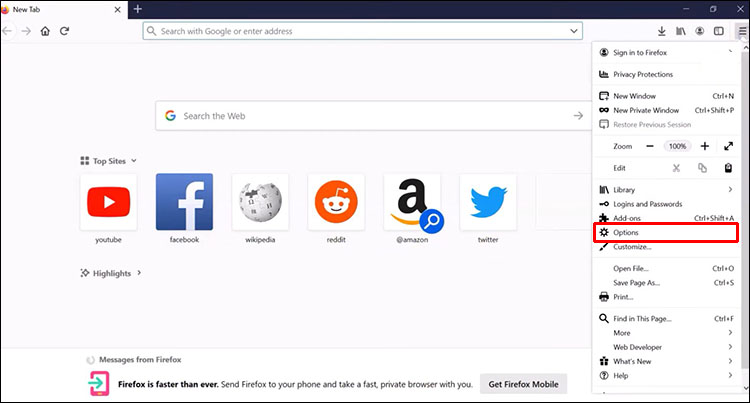Open a new tab with plus button
The height and width of the screenshot is (403, 750).
click(138, 9)
